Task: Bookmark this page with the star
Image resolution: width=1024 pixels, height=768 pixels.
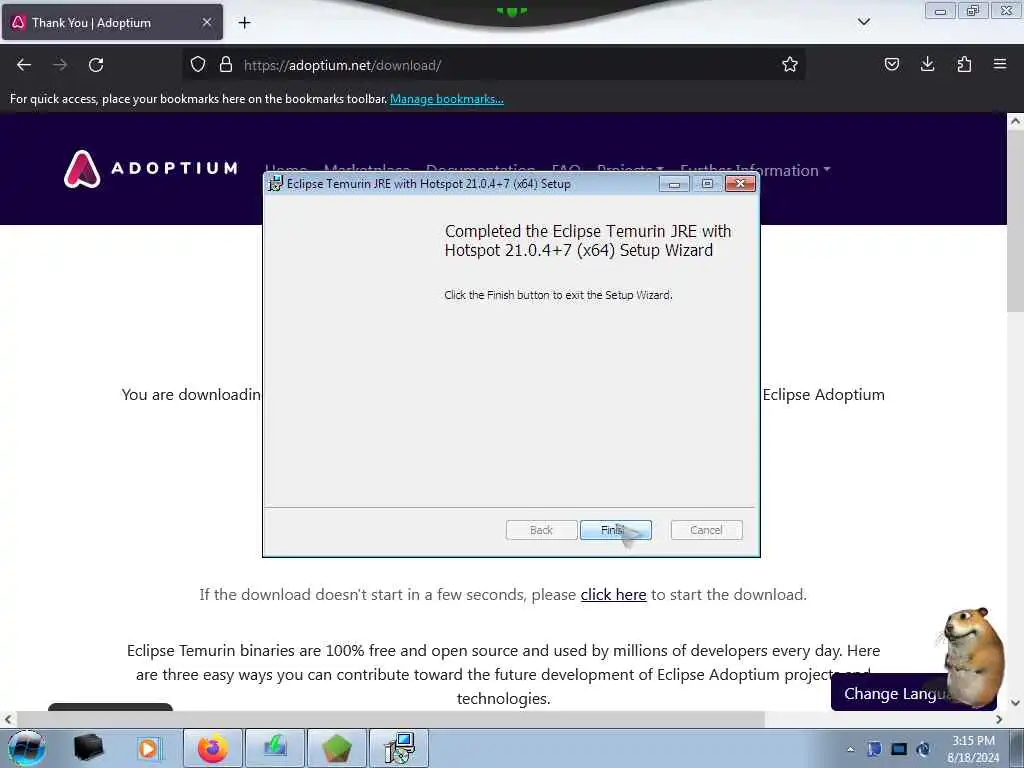Action: click(x=790, y=65)
